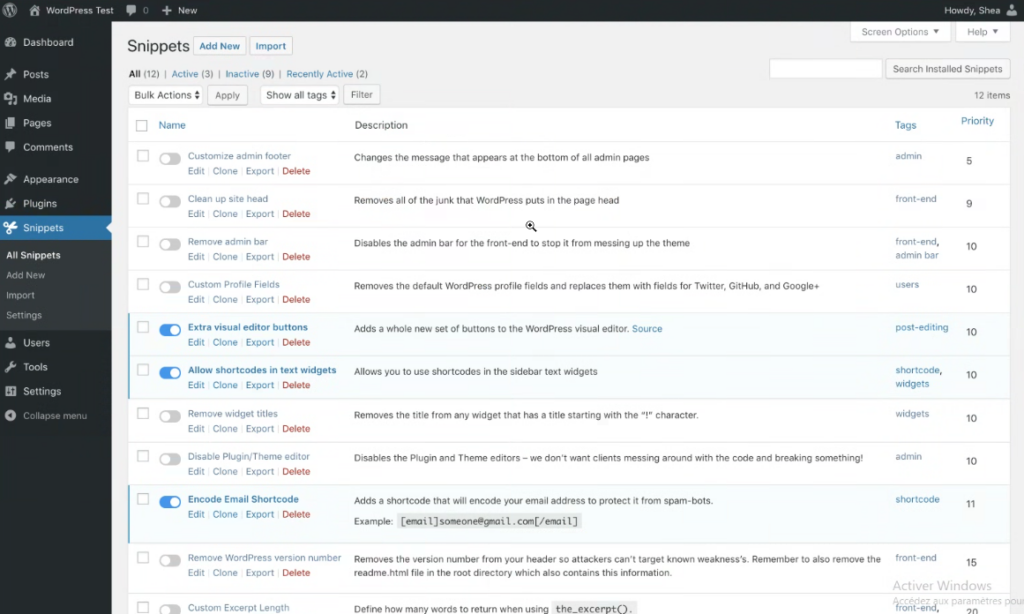Click the Users icon in sidebar
1024x614 pixels.
pos(10,343)
